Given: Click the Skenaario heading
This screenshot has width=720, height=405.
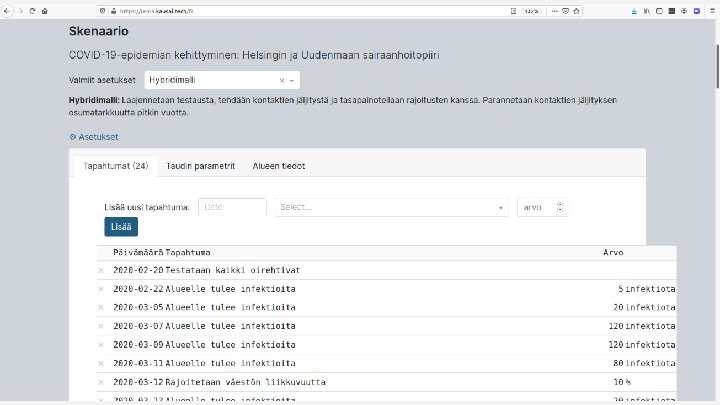Looking at the screenshot, I should [x=99, y=31].
